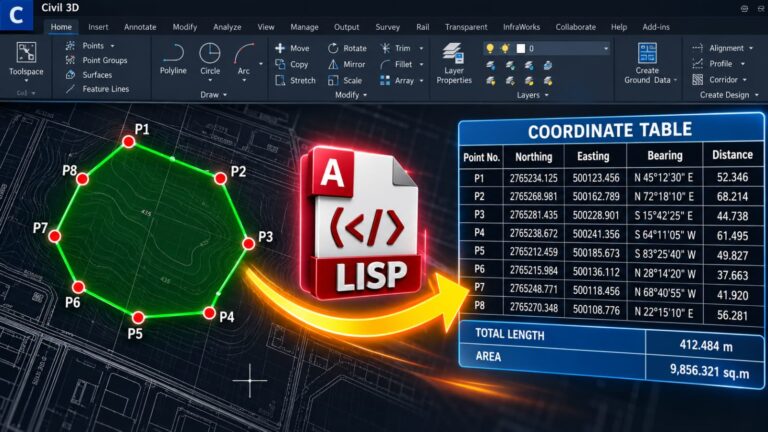This screenshot has height=432, width=768.
Task: Use the Mirror command
Action: click(x=346, y=64)
